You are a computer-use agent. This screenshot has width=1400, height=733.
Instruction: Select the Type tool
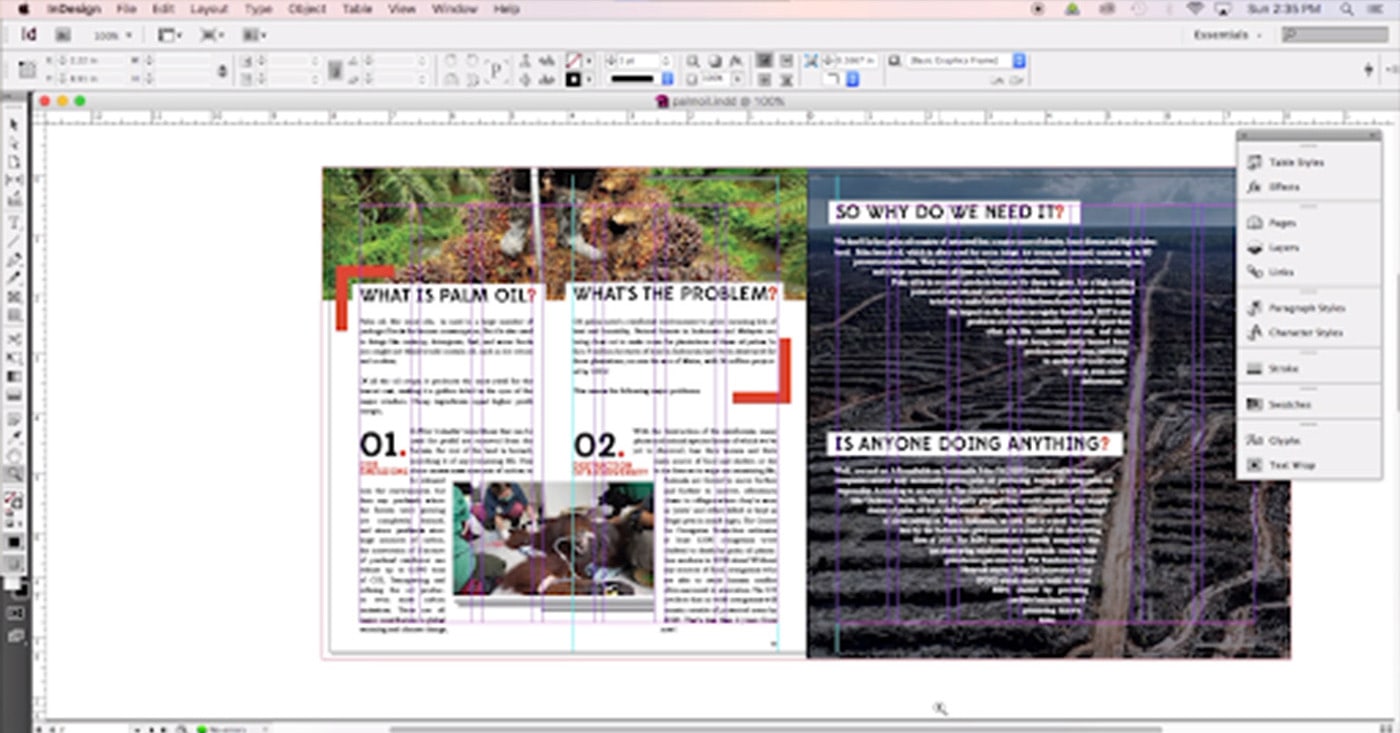pyautogui.click(x=14, y=222)
